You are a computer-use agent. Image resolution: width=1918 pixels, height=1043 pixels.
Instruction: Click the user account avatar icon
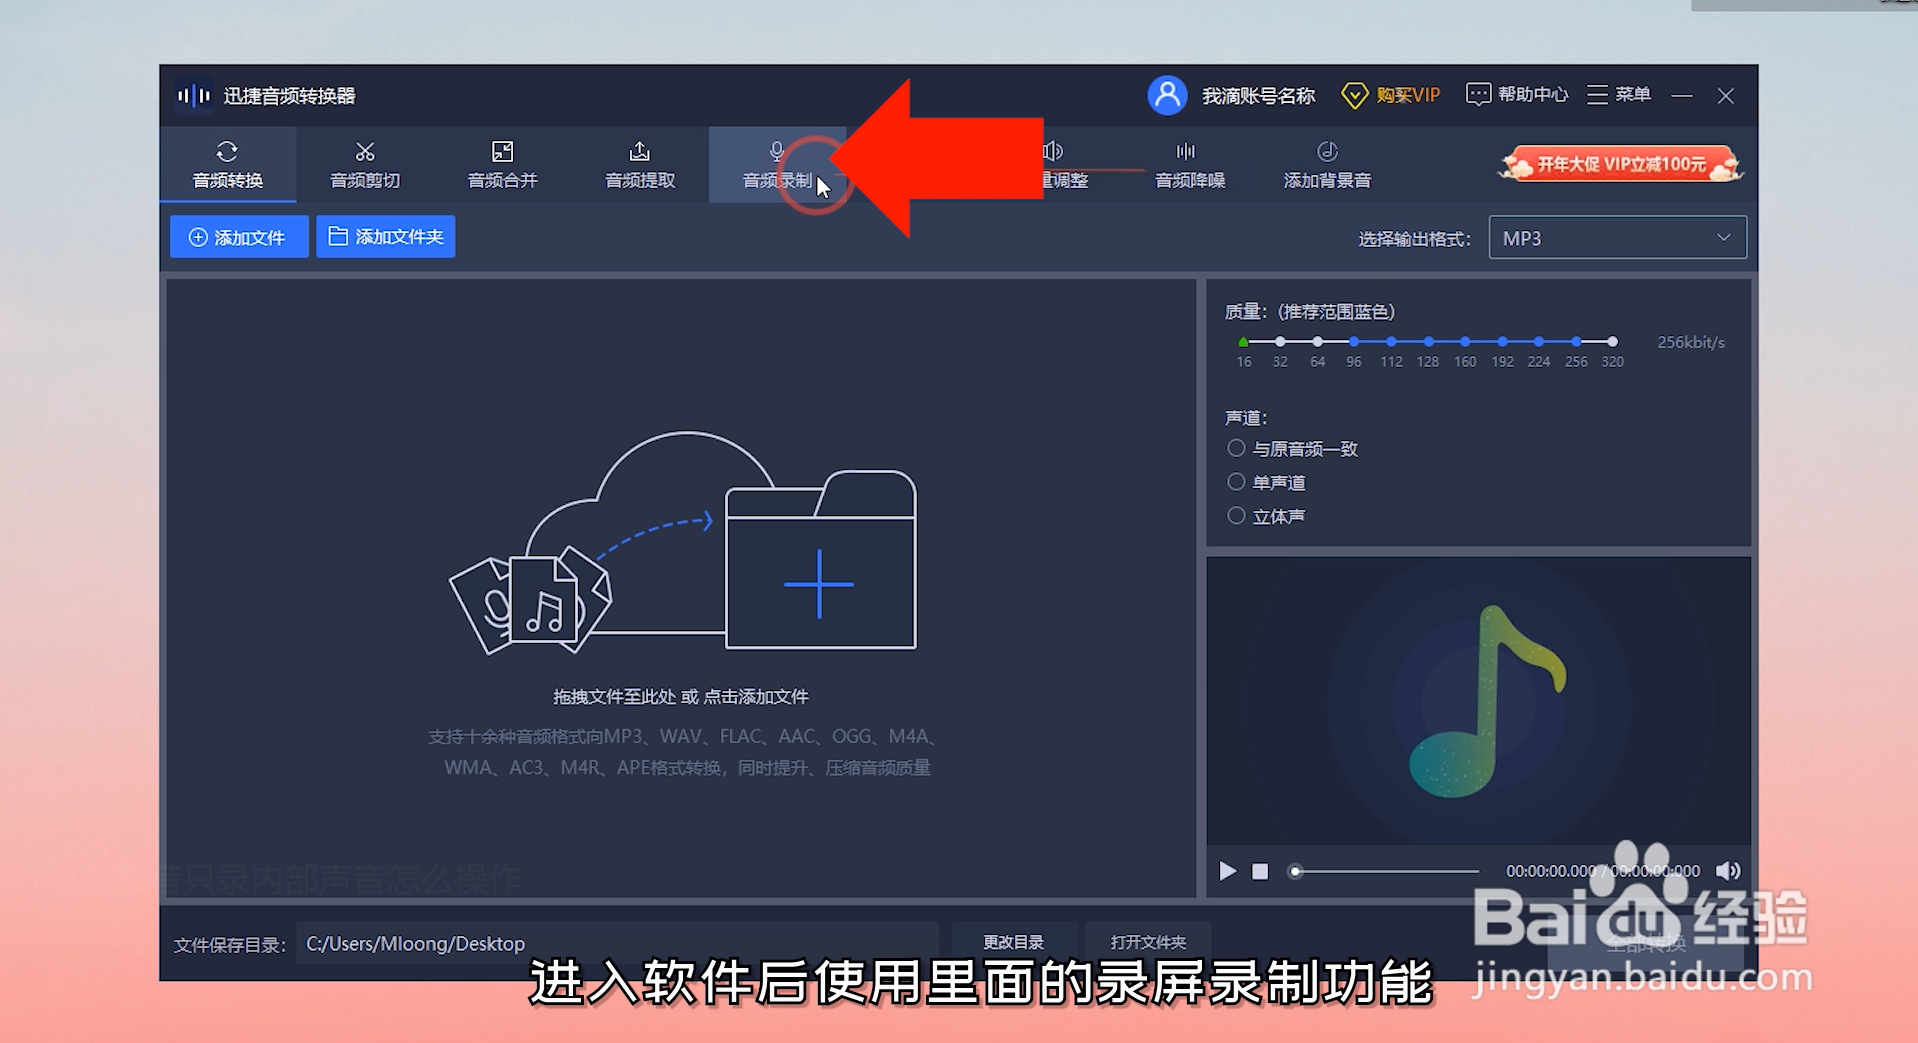click(1167, 95)
